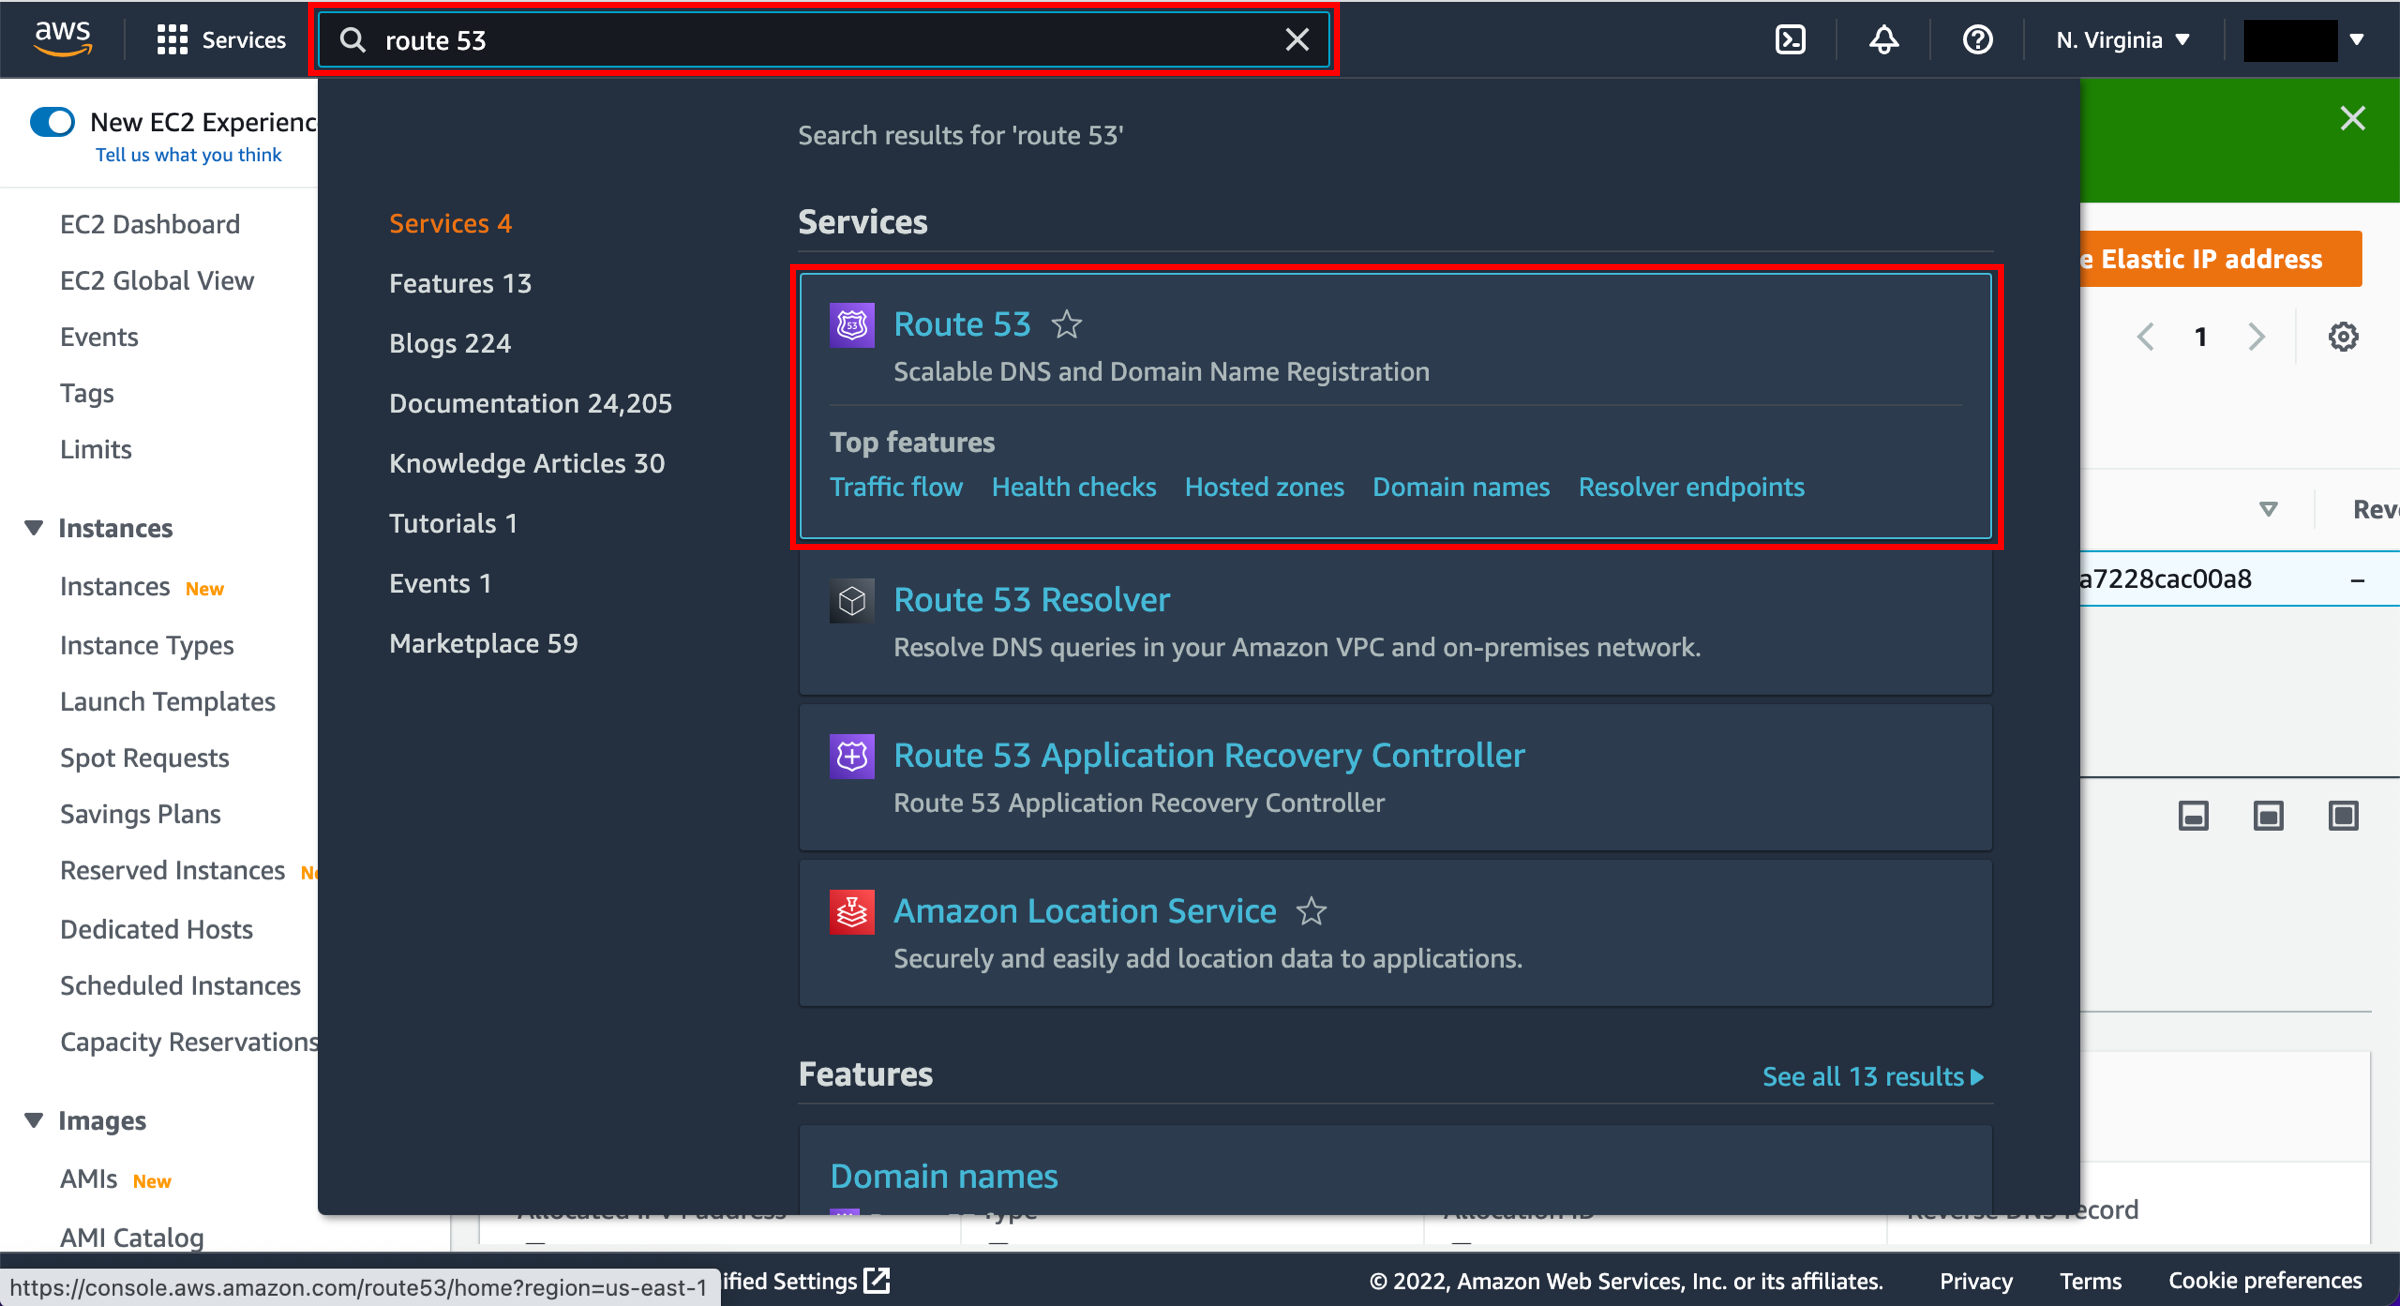Click Traffic flow top feature link
This screenshot has height=1306, width=2400.
coord(897,486)
